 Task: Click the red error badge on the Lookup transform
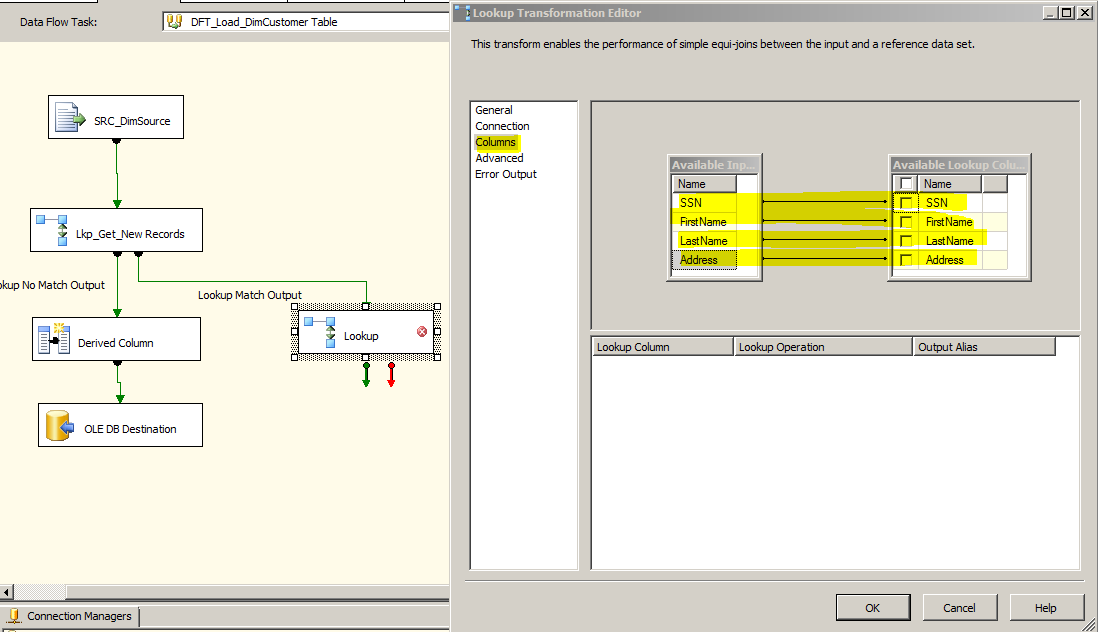[x=424, y=332]
